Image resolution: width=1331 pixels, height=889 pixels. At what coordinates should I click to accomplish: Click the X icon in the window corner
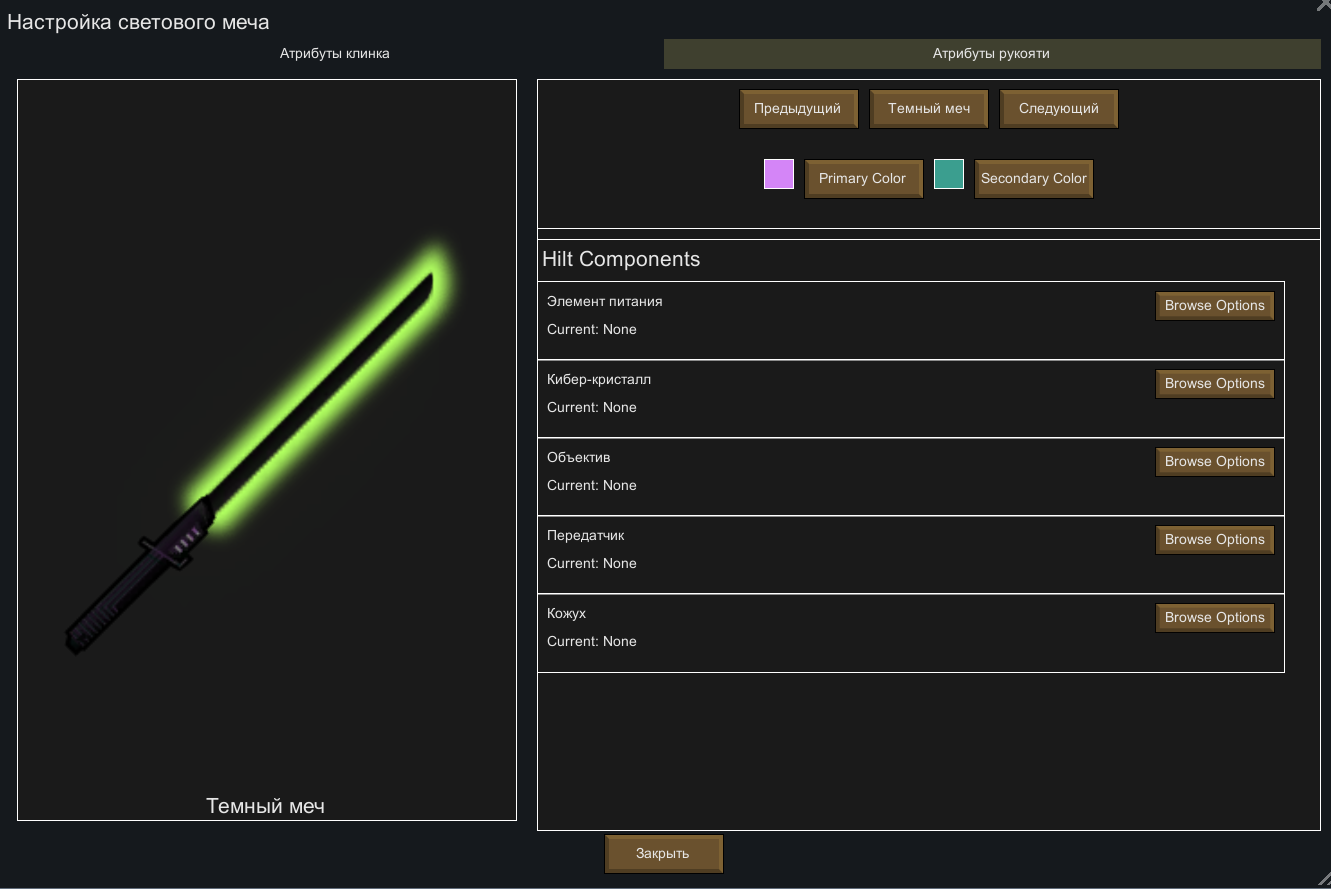pos(1323,5)
